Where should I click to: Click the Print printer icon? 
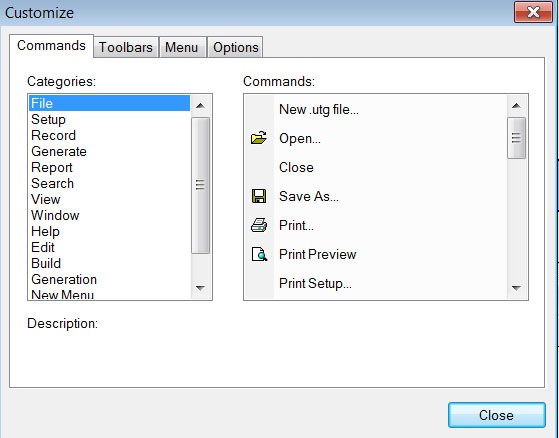pyautogui.click(x=259, y=225)
